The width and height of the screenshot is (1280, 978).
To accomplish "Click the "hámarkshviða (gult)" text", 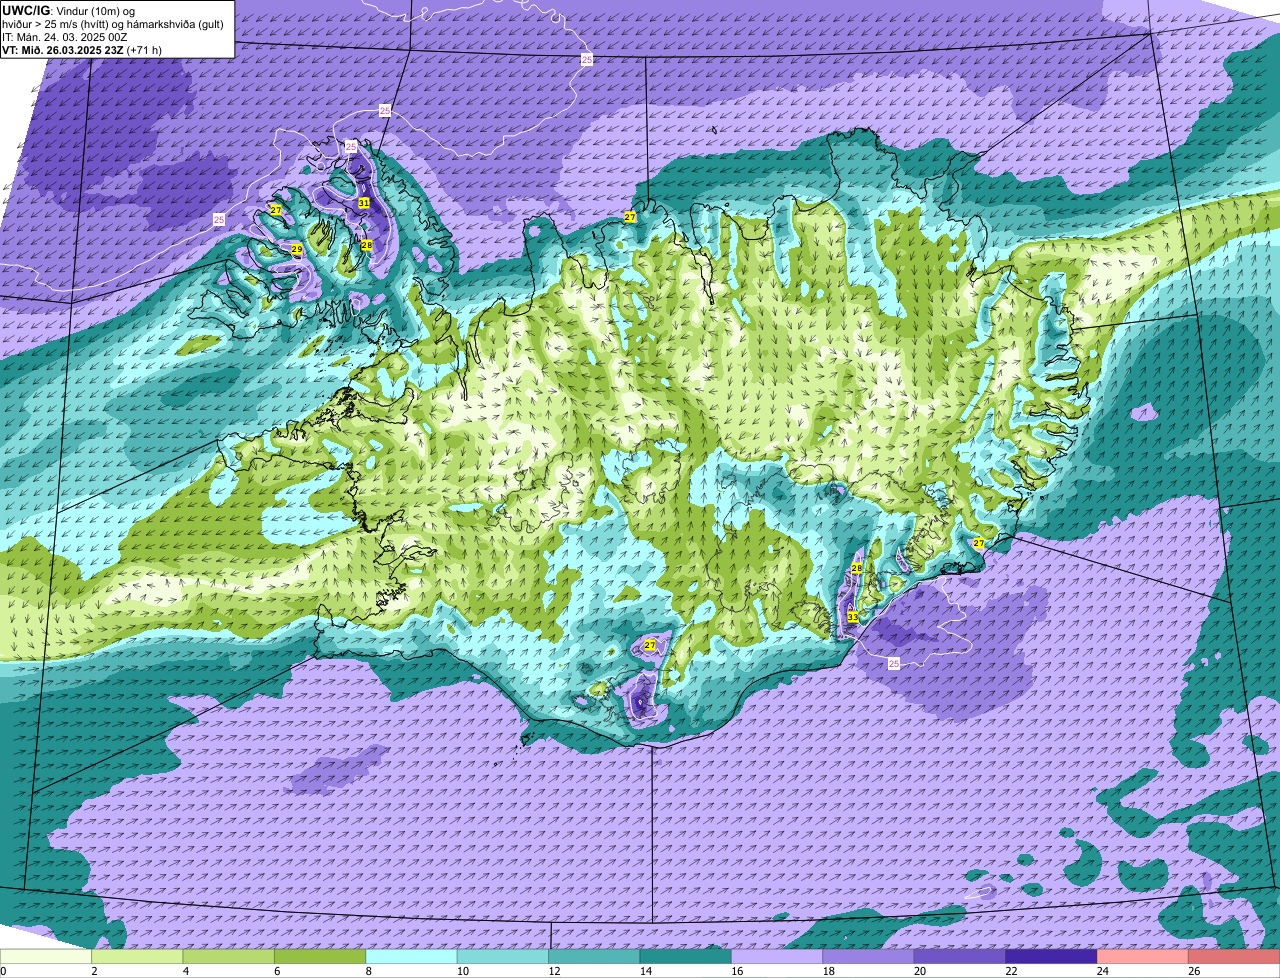I will pos(175,24).
